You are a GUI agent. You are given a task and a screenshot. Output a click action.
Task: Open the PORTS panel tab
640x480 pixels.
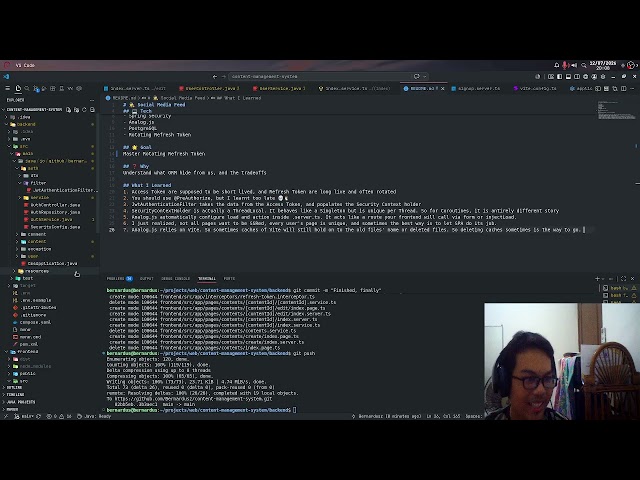click(x=229, y=279)
